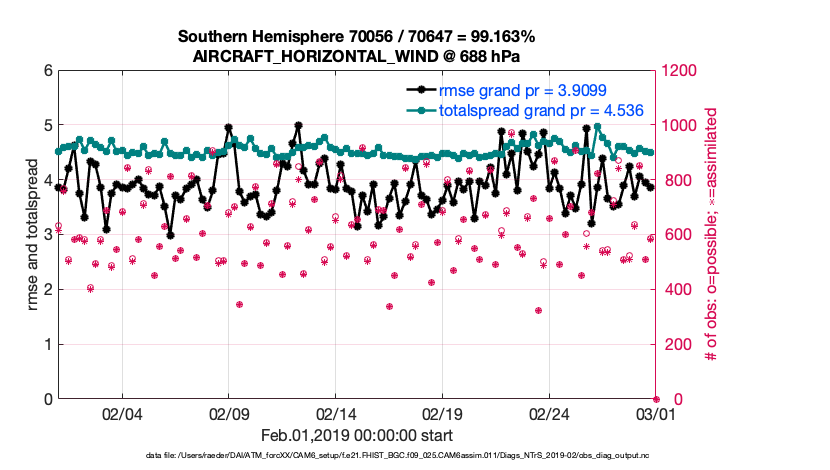Viewport: 830px width, 470px height.
Task: Select the 03/01 end date tick
Action: click(656, 415)
